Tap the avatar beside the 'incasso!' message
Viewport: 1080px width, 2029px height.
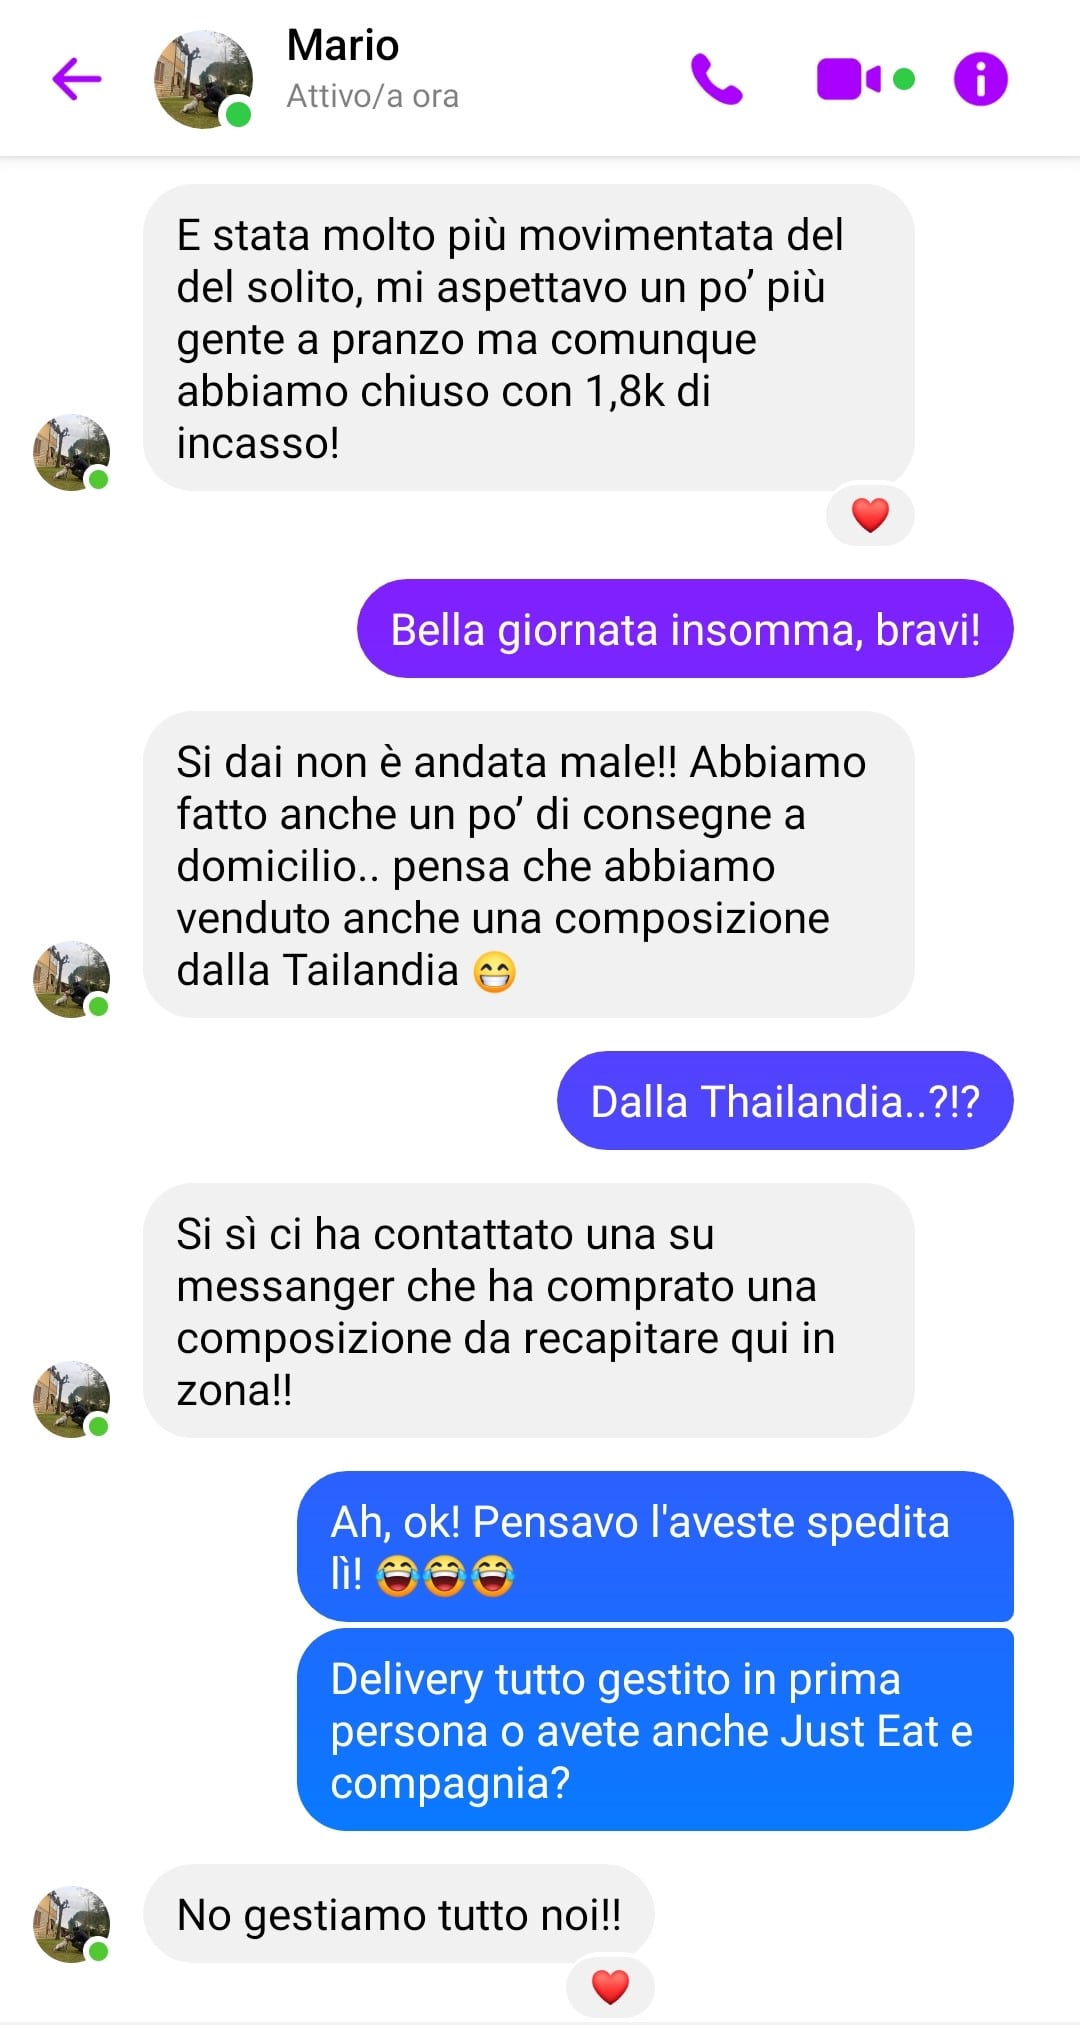[71, 453]
